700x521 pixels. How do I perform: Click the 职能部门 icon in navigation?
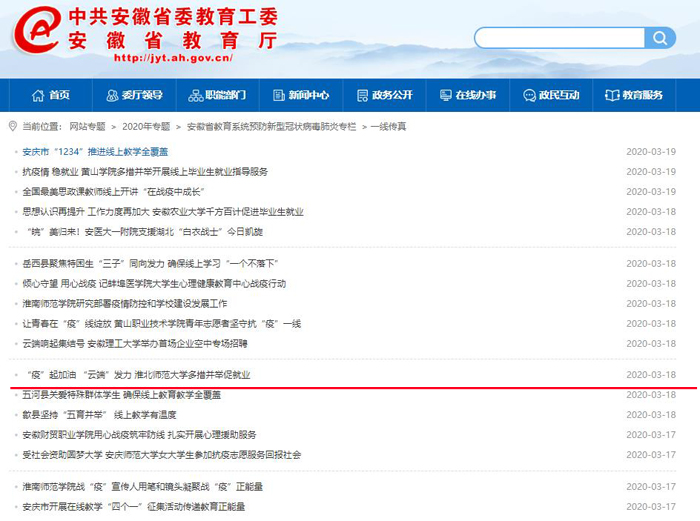click(194, 95)
